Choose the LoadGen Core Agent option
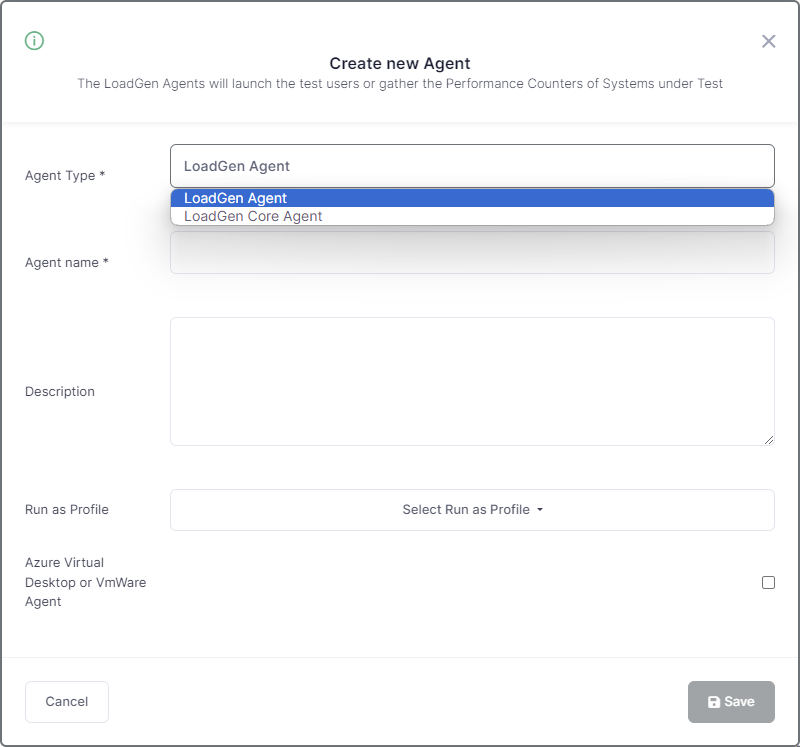 (472, 216)
